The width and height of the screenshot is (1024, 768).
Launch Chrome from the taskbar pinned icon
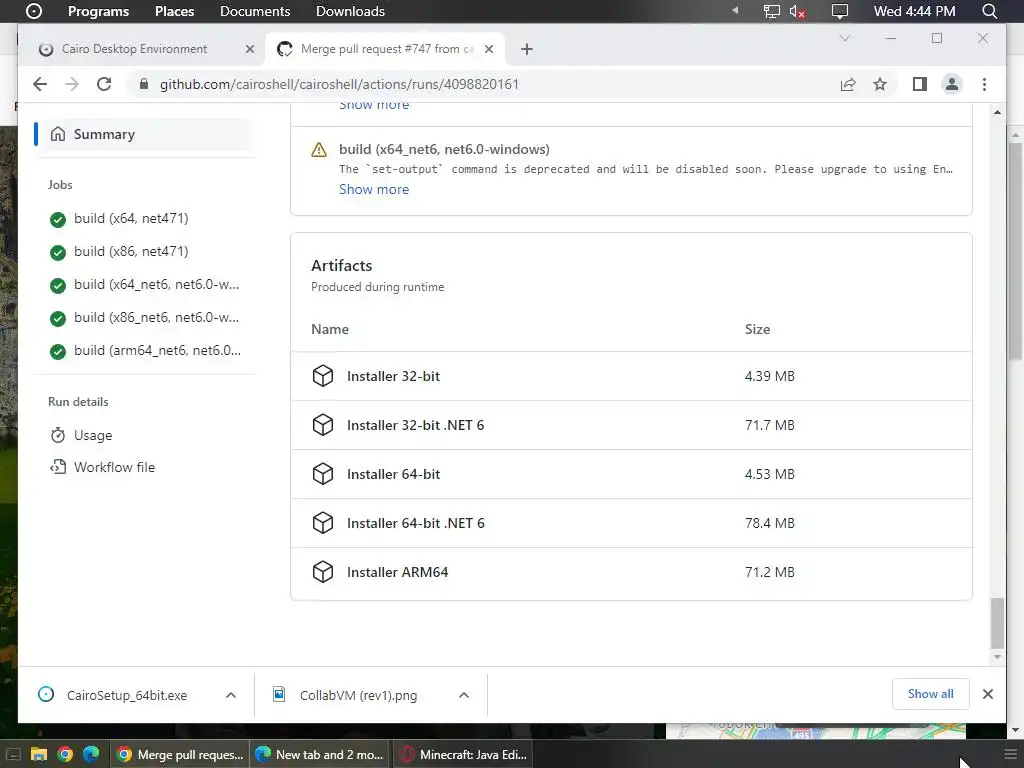coord(65,755)
